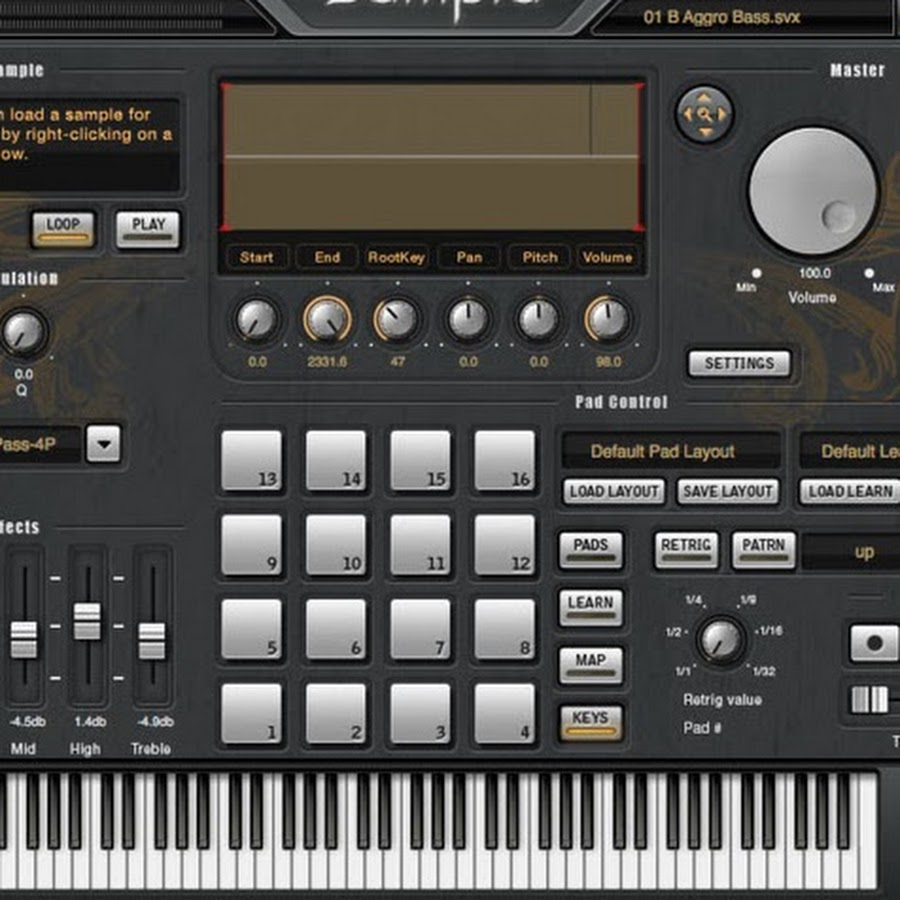Click the 1.4db High value
The width and height of the screenshot is (900, 900).
click(90, 721)
